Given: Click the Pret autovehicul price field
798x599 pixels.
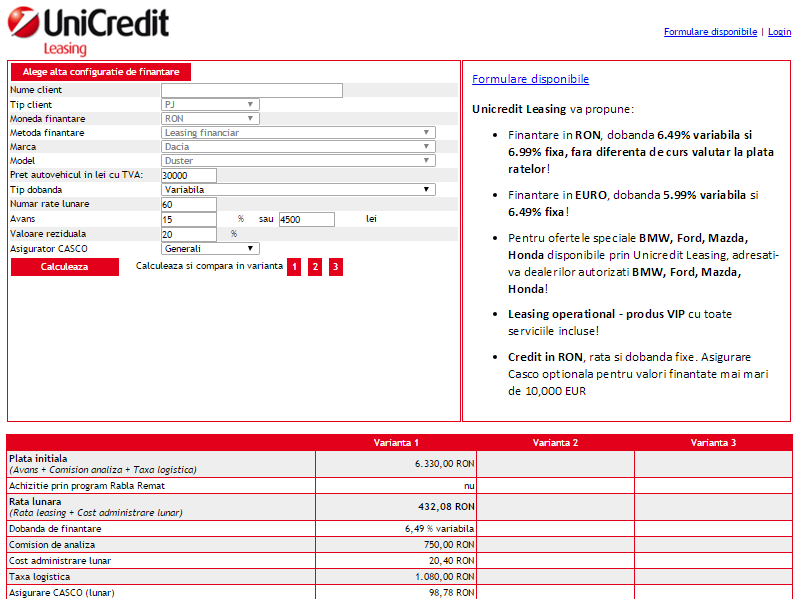Looking at the screenshot, I should coord(189,176).
